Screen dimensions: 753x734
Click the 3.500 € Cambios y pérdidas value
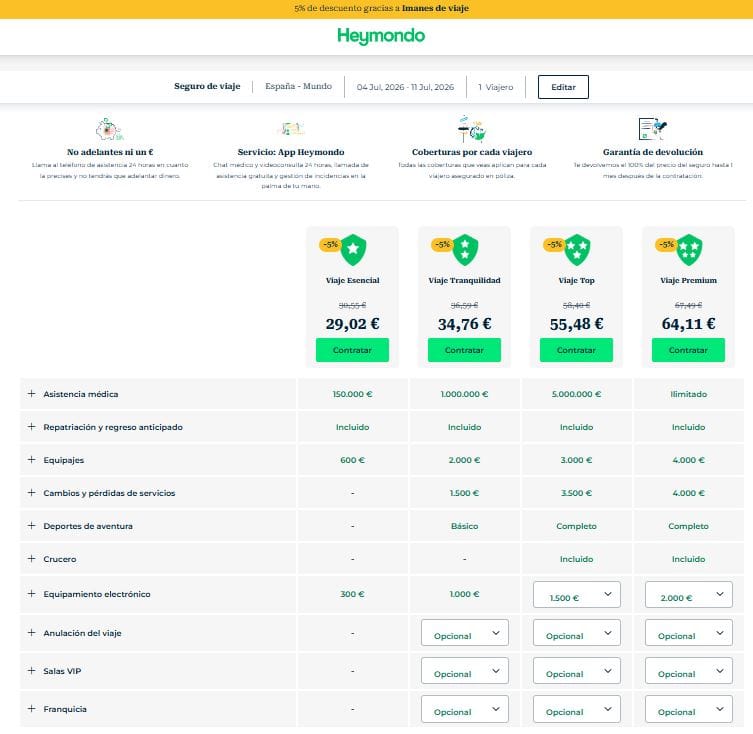(x=576, y=493)
